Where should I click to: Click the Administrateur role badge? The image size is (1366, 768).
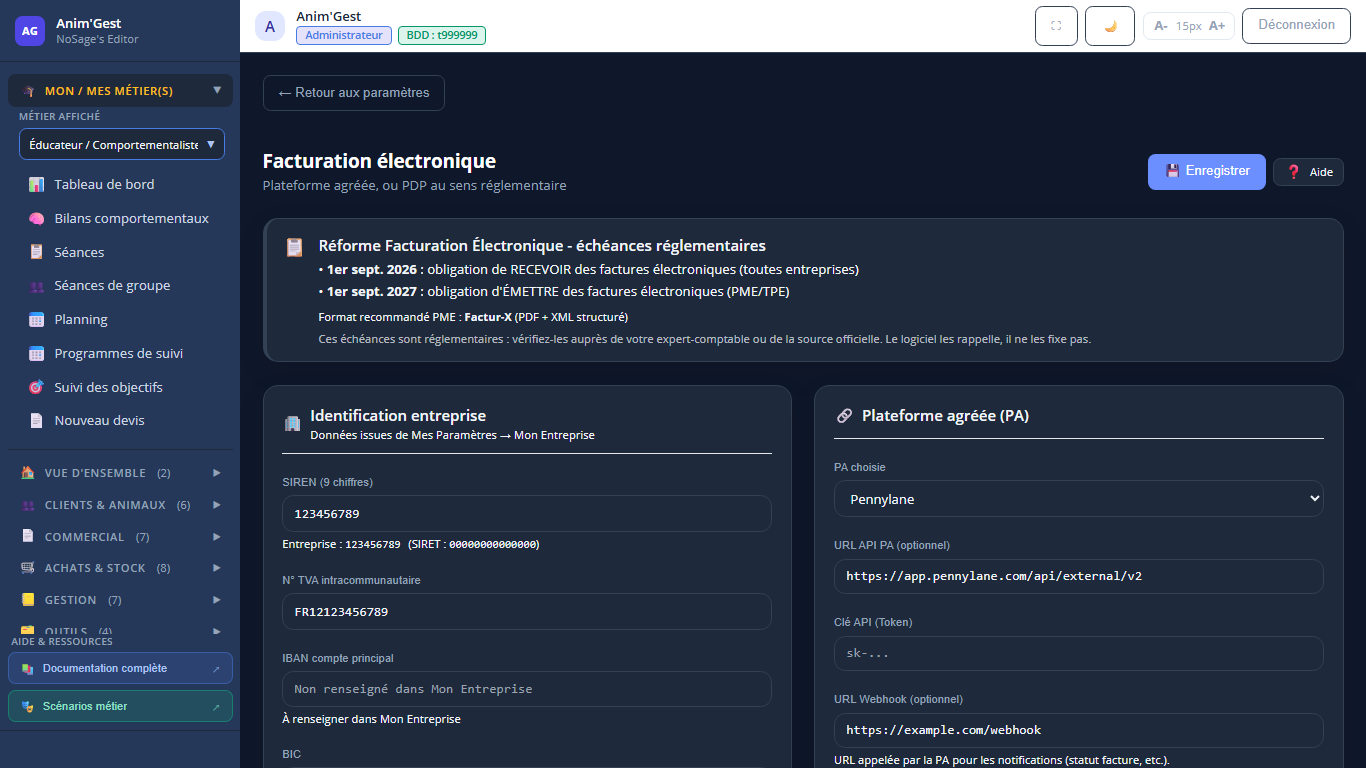(x=344, y=35)
